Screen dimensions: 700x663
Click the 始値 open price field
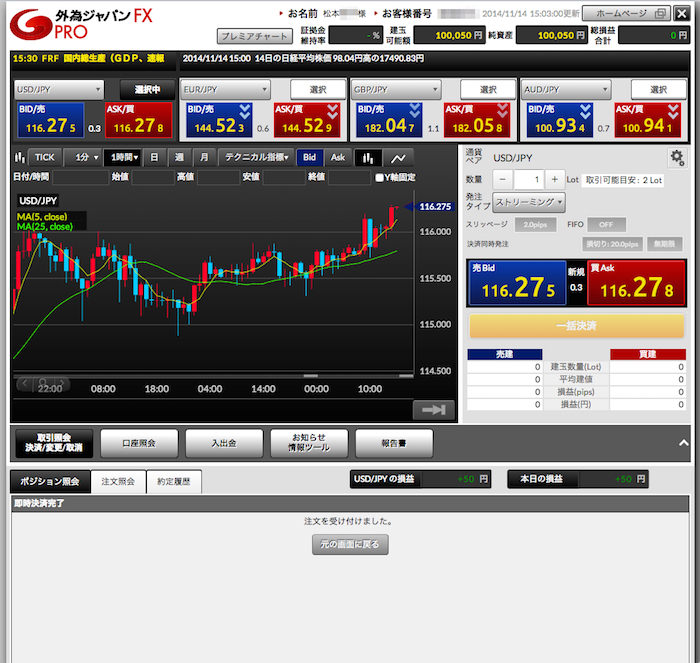153,177
